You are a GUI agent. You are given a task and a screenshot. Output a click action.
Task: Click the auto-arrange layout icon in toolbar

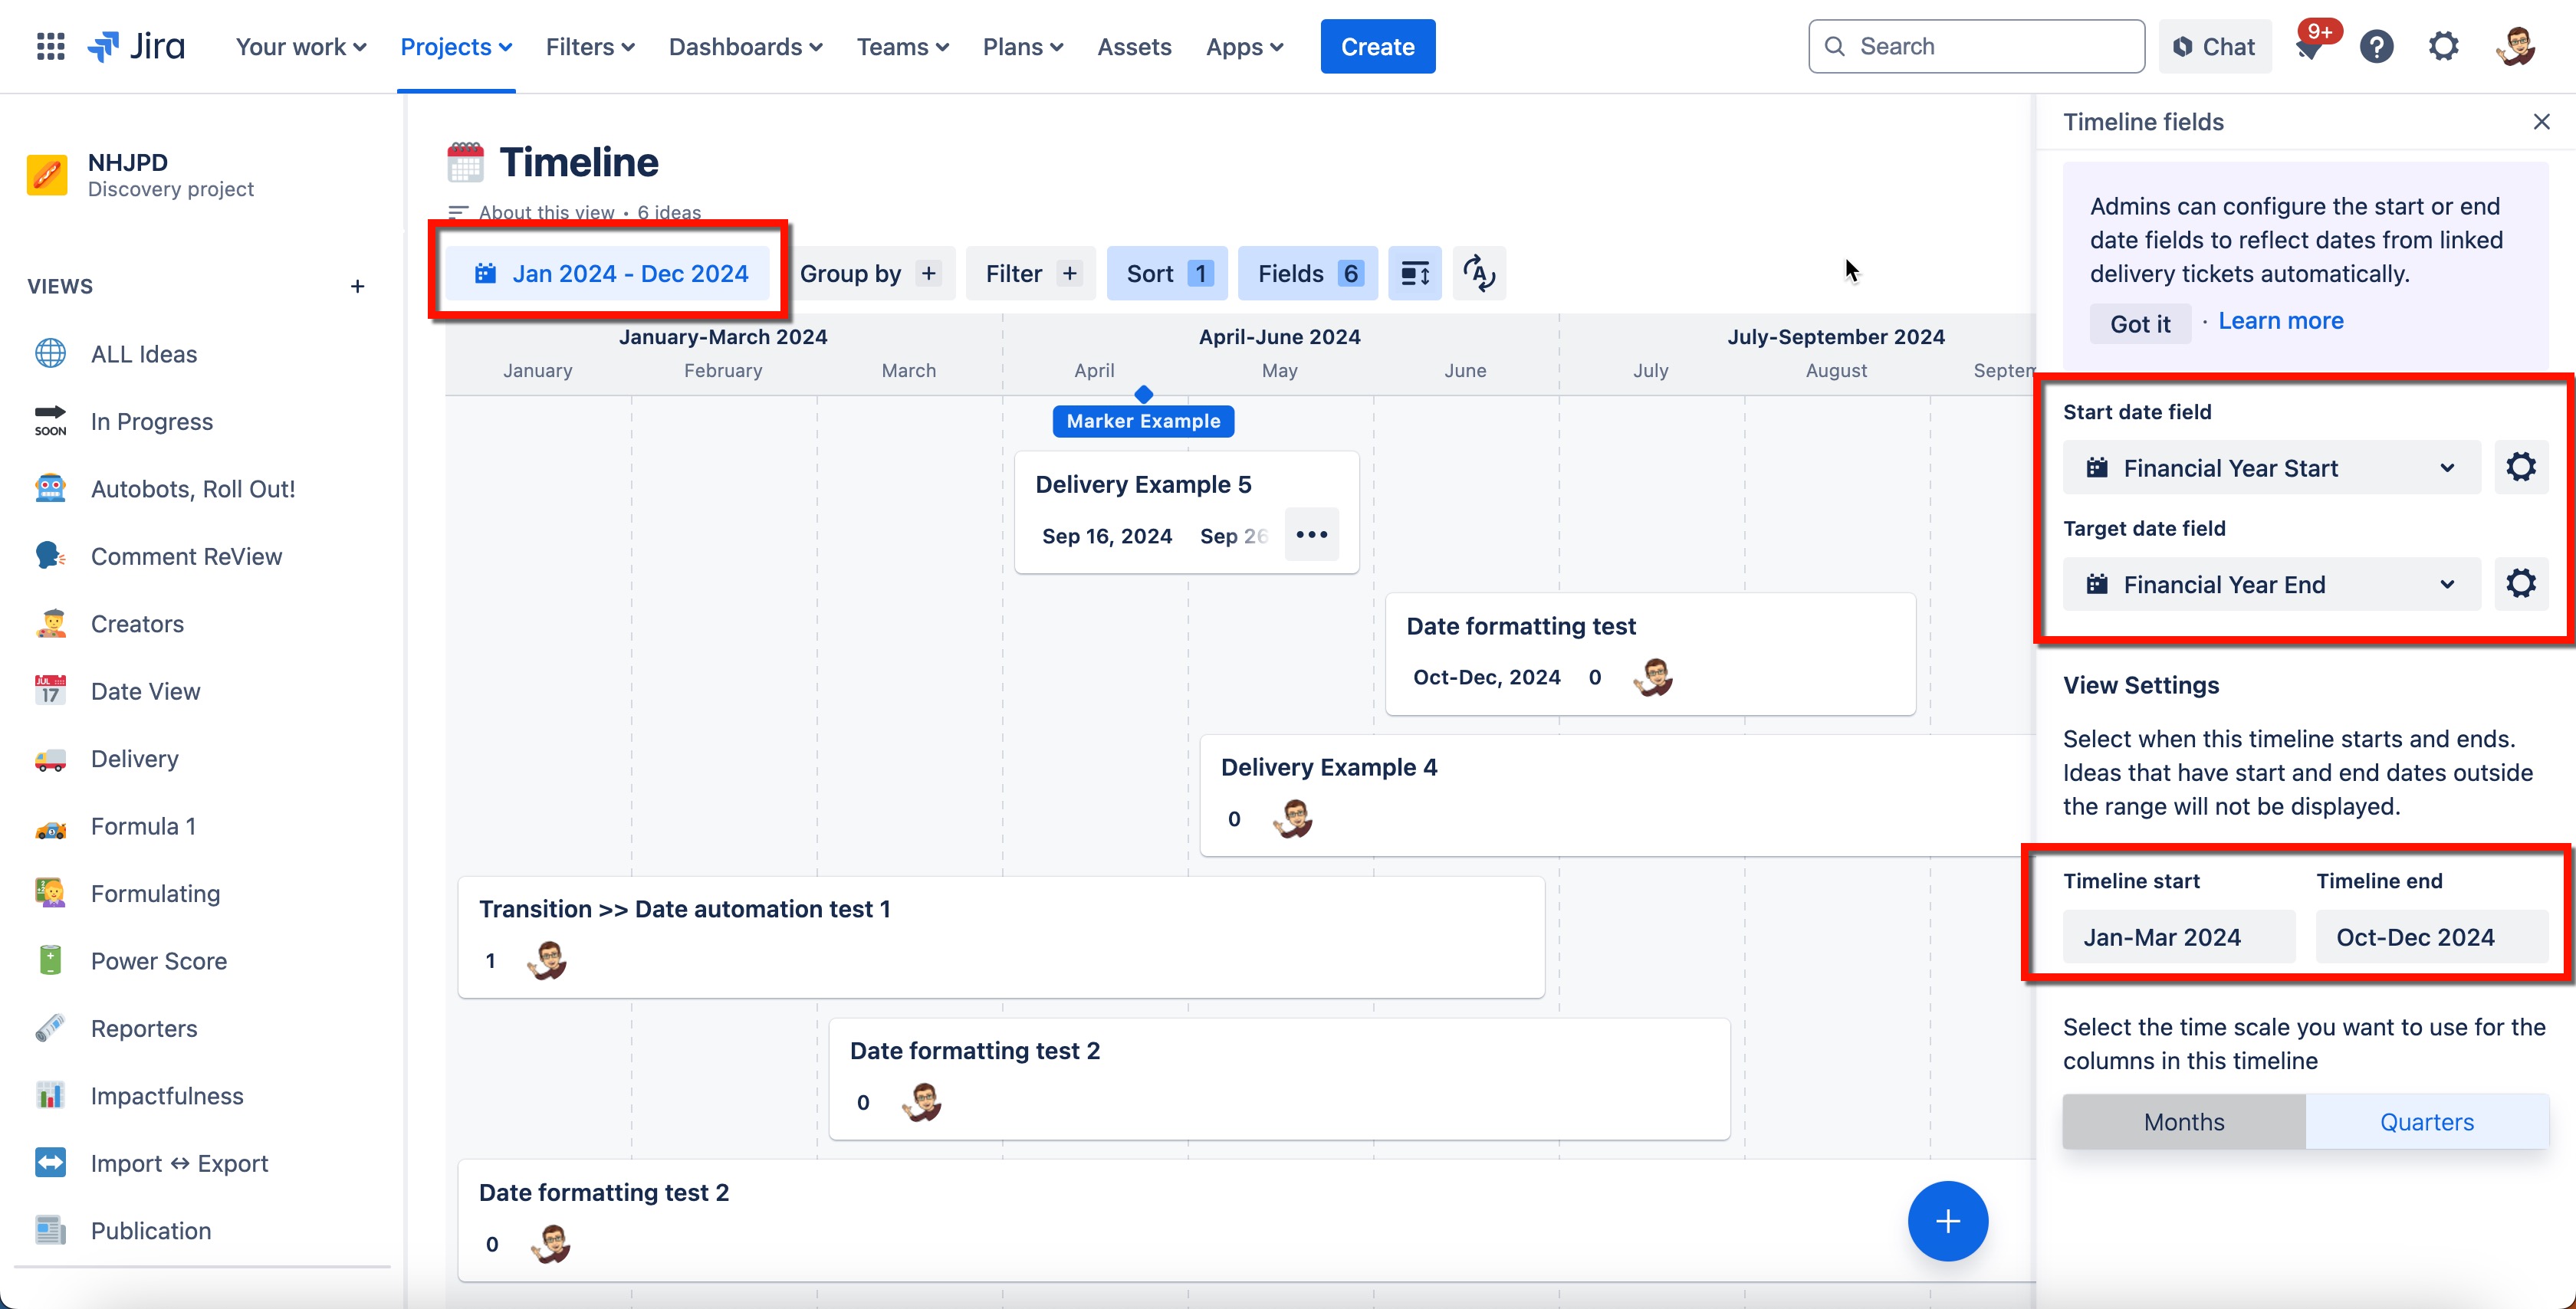pyautogui.click(x=1479, y=273)
